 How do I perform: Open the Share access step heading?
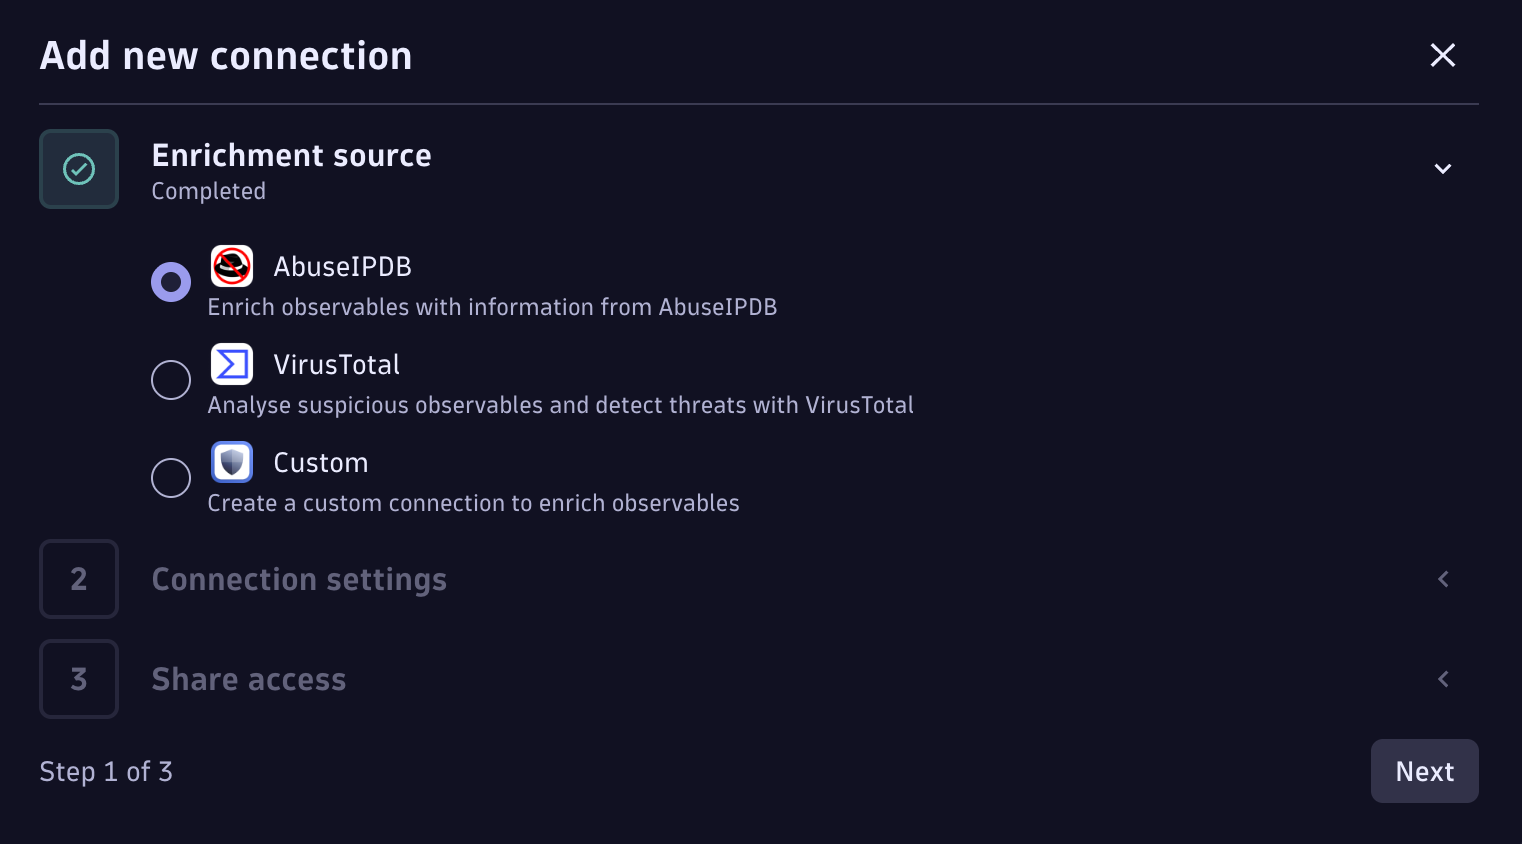coord(249,680)
